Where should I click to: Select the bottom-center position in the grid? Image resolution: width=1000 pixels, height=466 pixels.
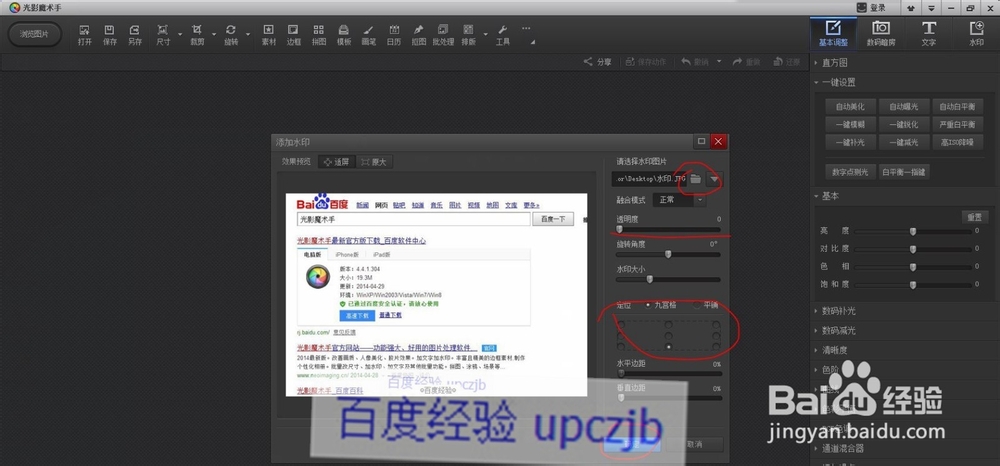[668, 346]
